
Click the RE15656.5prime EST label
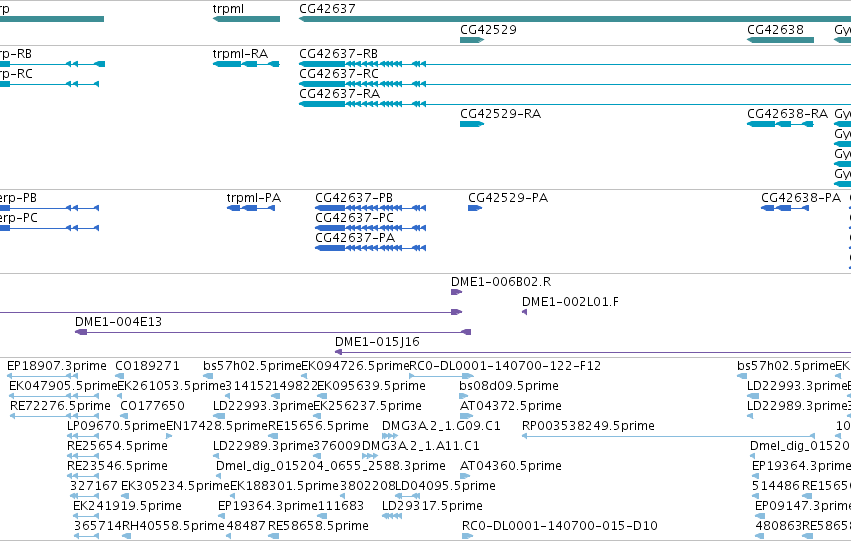click(319, 427)
